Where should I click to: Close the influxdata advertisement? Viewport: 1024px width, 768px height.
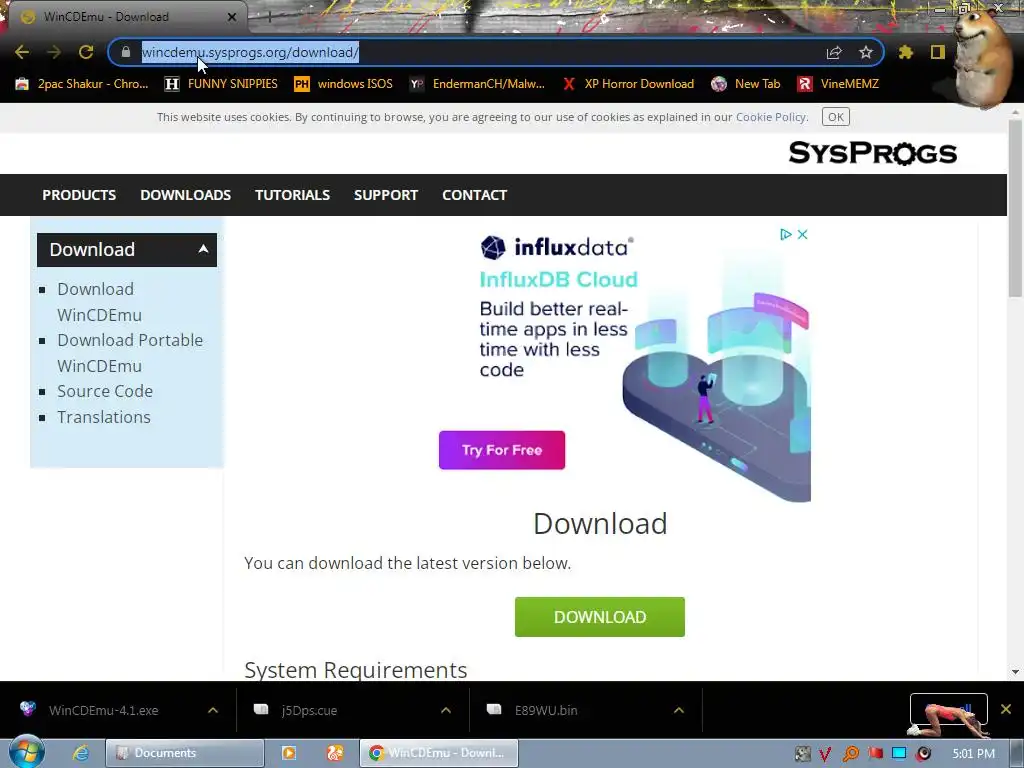pyautogui.click(x=803, y=234)
